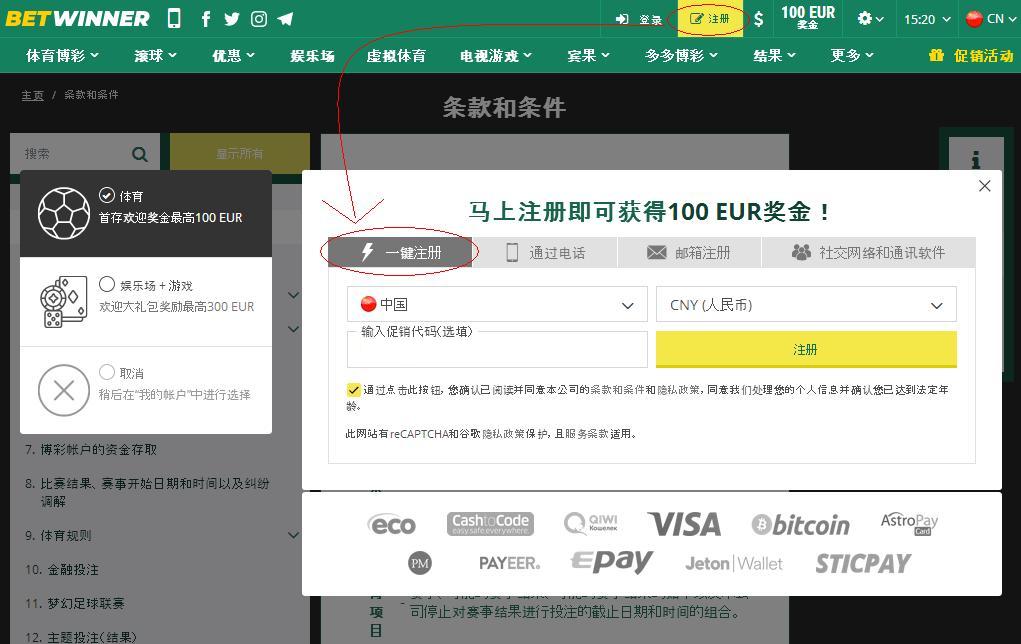The width and height of the screenshot is (1021, 644).
Task: Click the Epay payment logo
Action: click(x=611, y=561)
